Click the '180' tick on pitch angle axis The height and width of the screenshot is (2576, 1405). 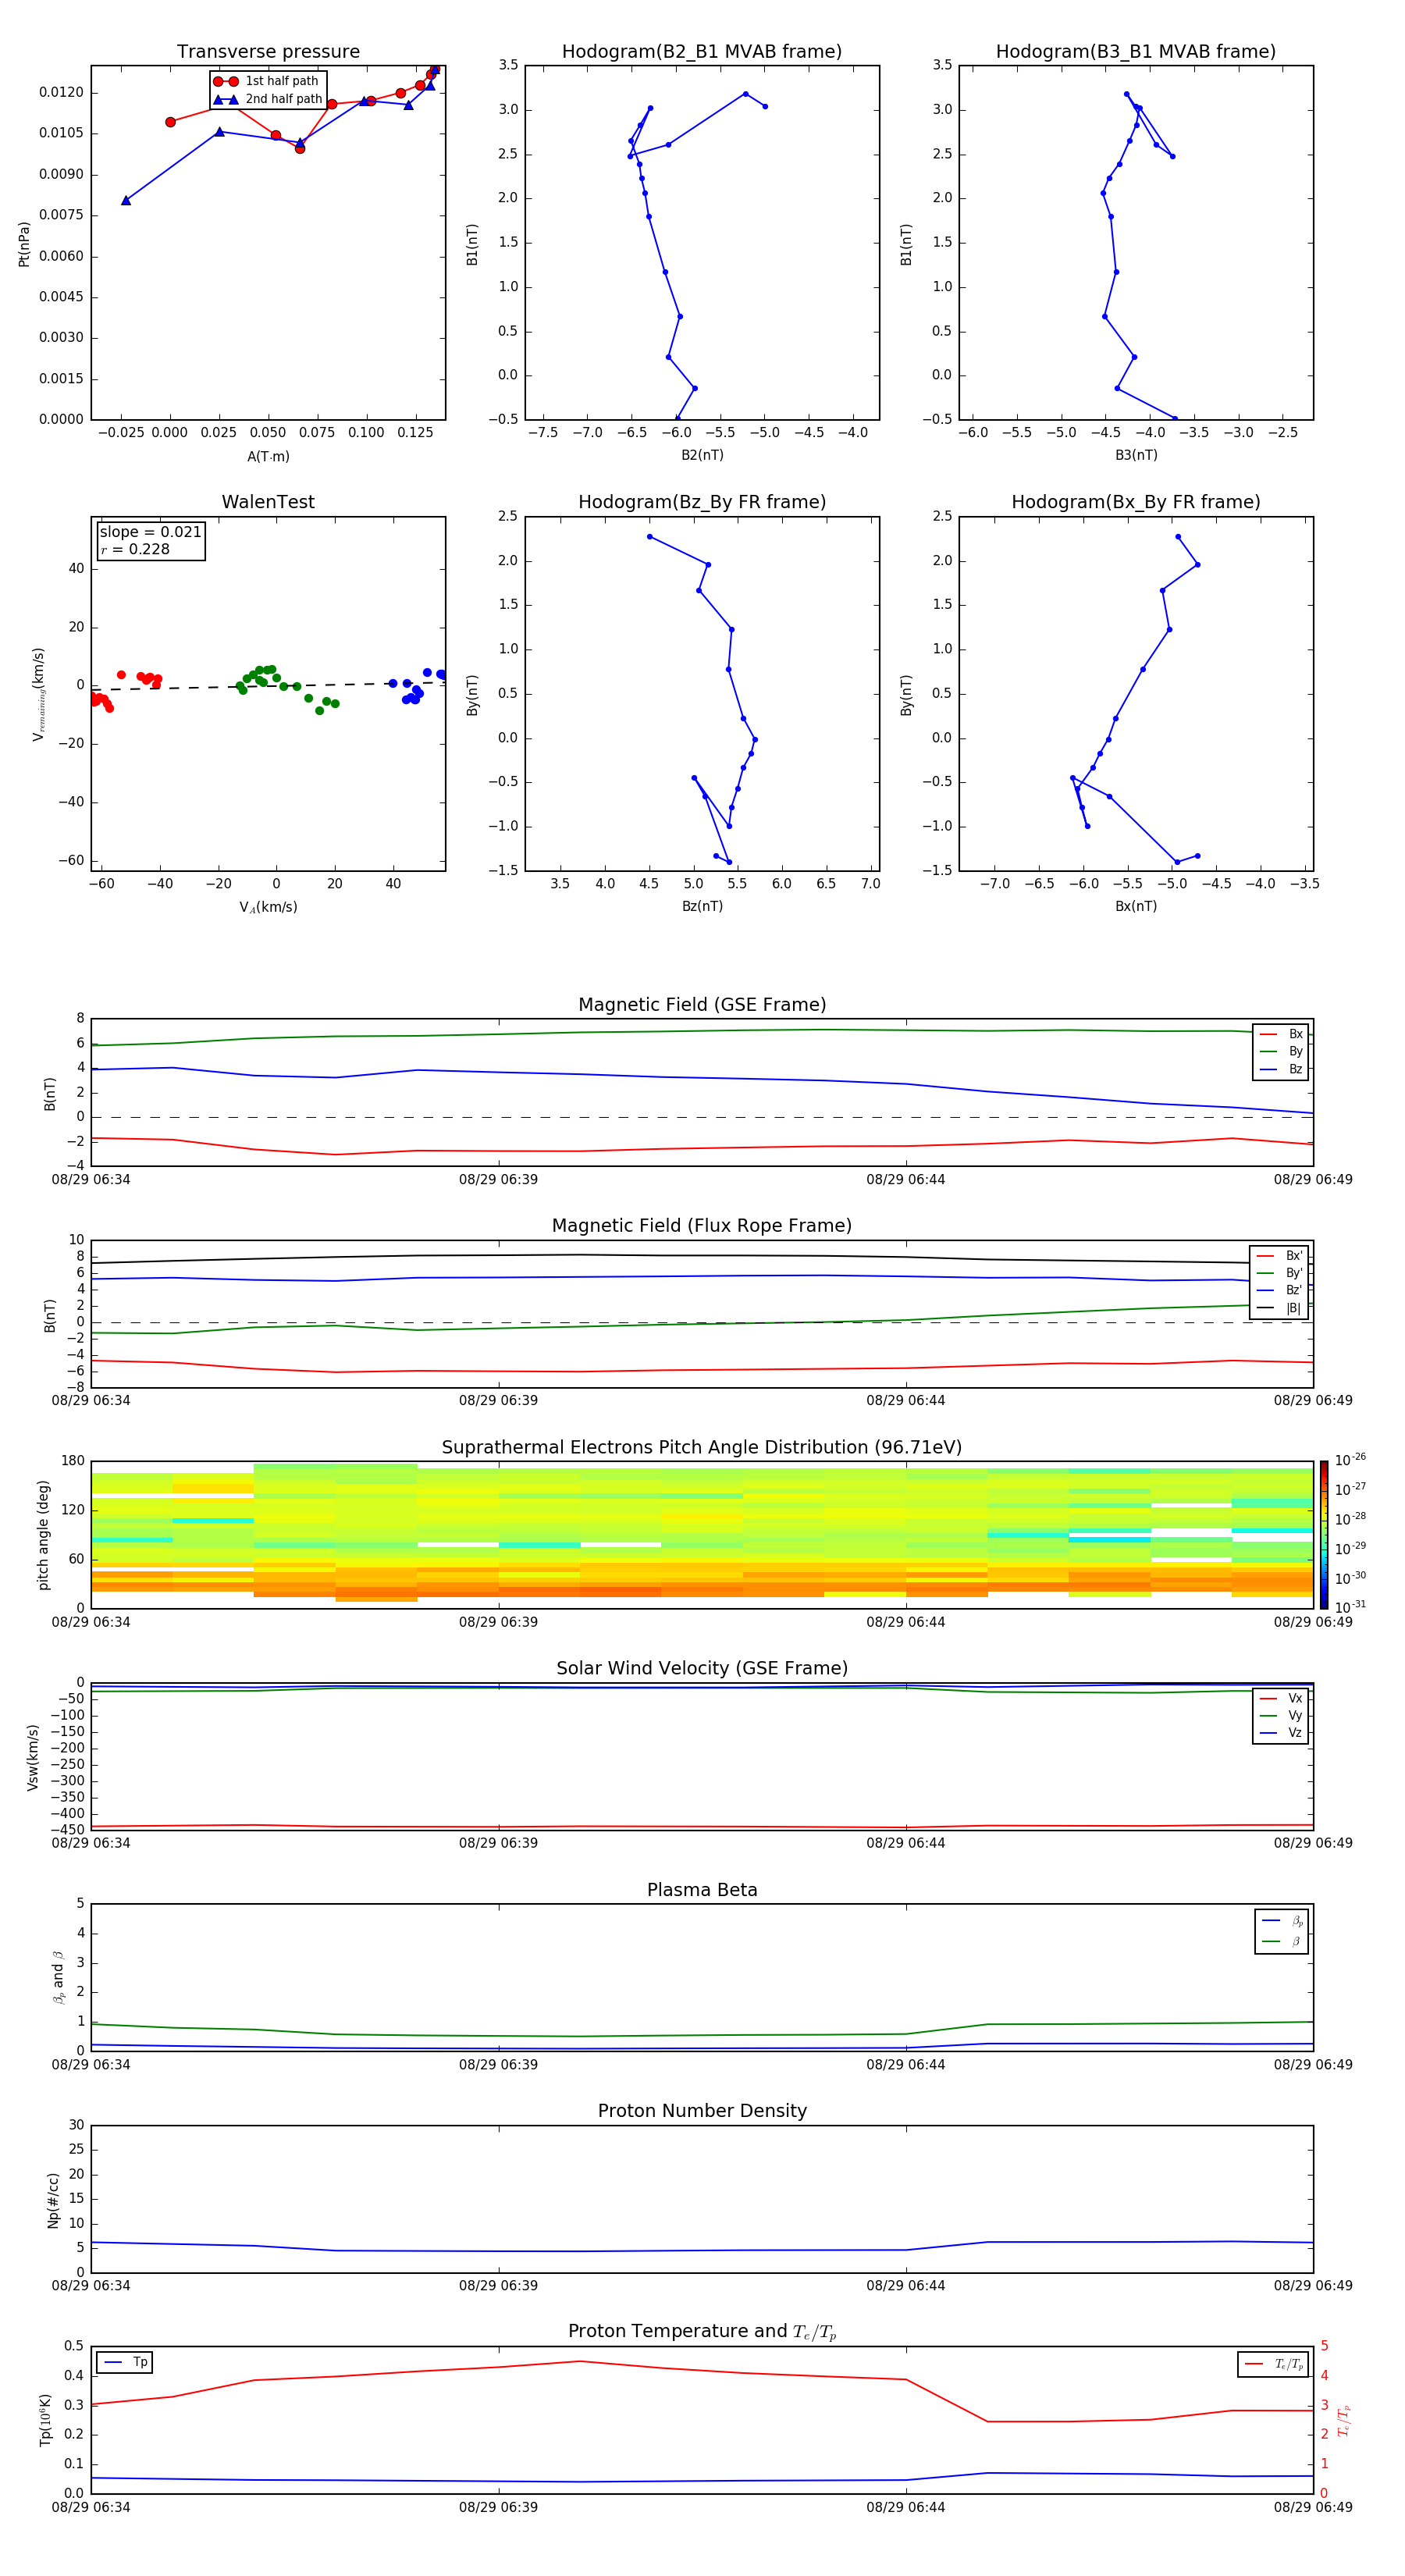73,1461
